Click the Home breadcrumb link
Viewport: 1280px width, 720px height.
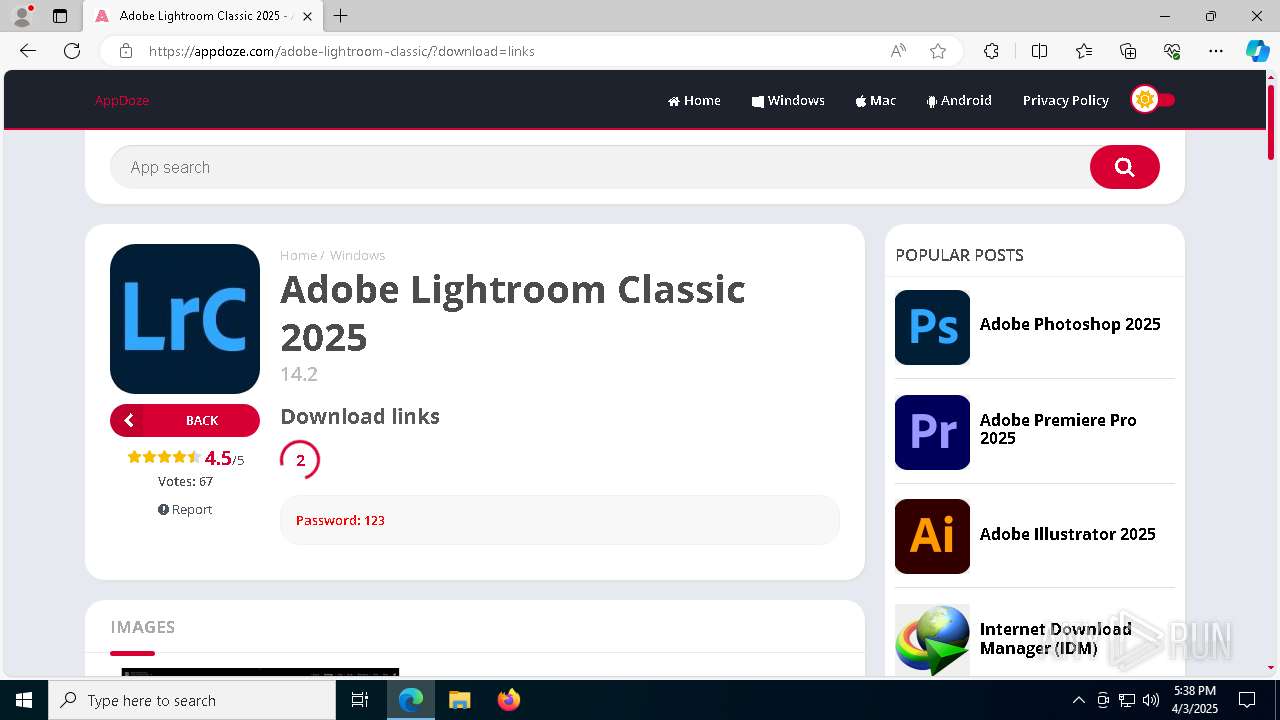(x=298, y=255)
